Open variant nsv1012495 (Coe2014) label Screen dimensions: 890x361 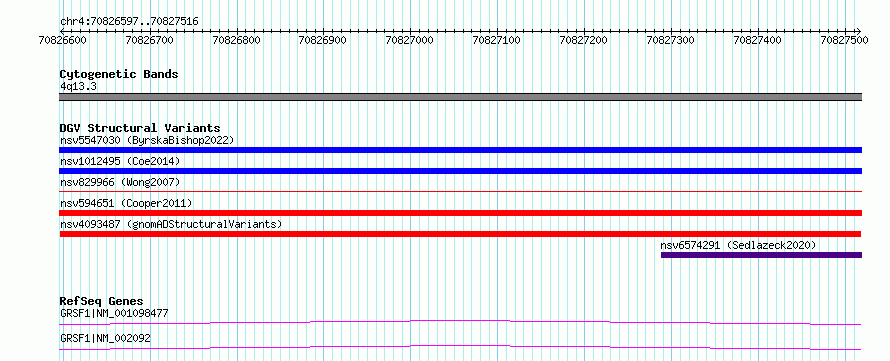tap(120, 161)
